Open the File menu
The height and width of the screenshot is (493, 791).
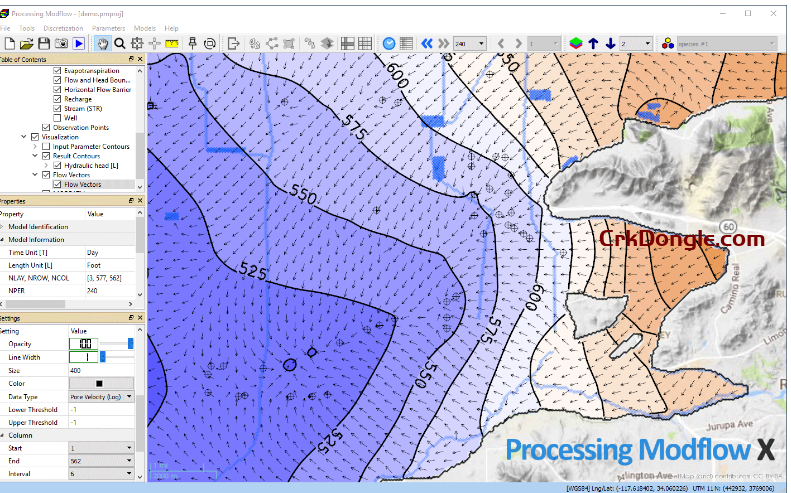tap(5, 28)
